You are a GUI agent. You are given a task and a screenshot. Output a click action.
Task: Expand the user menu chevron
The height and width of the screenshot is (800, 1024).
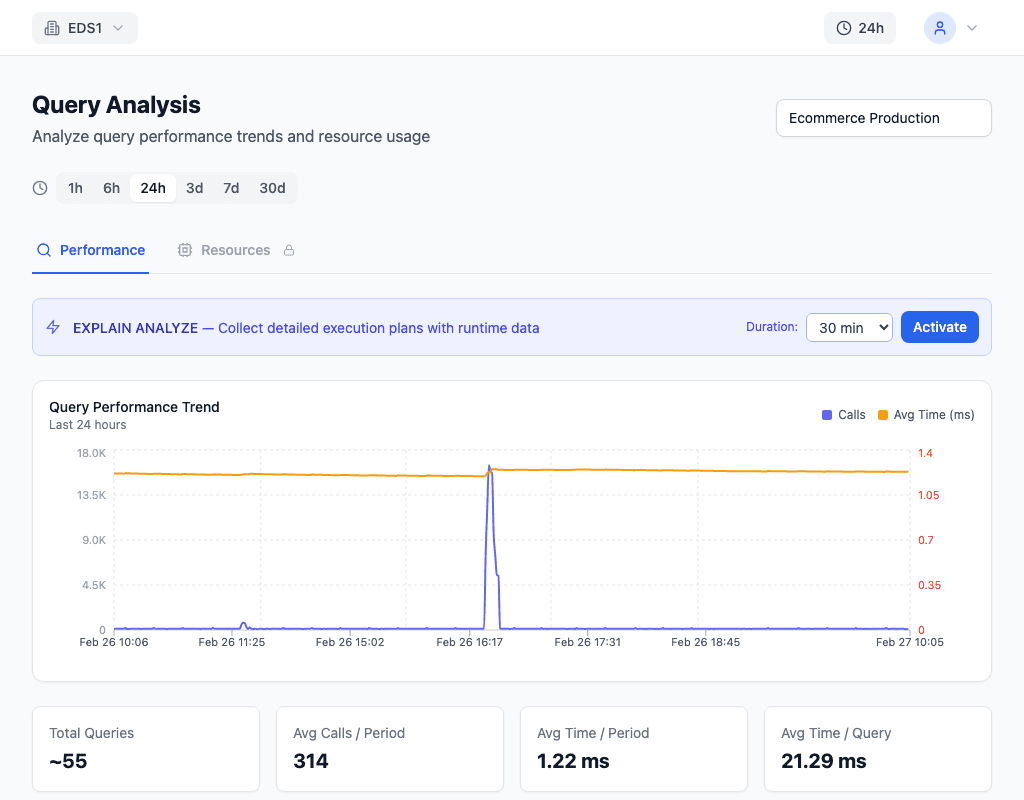971,28
